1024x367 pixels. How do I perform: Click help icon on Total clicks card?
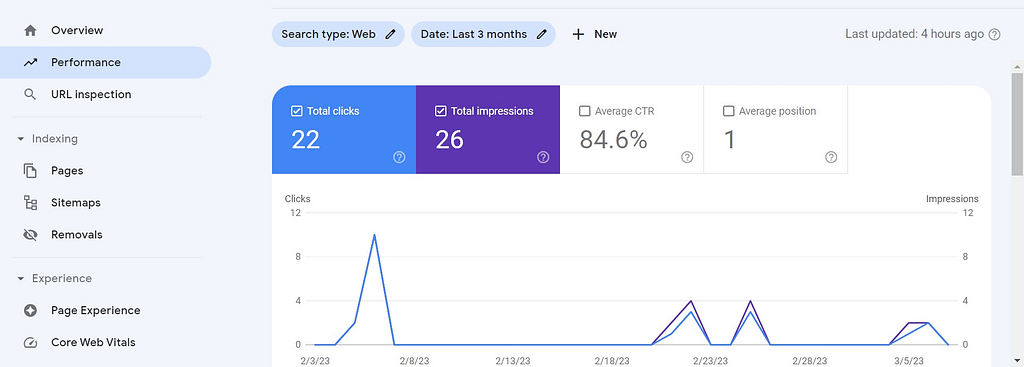coord(399,157)
